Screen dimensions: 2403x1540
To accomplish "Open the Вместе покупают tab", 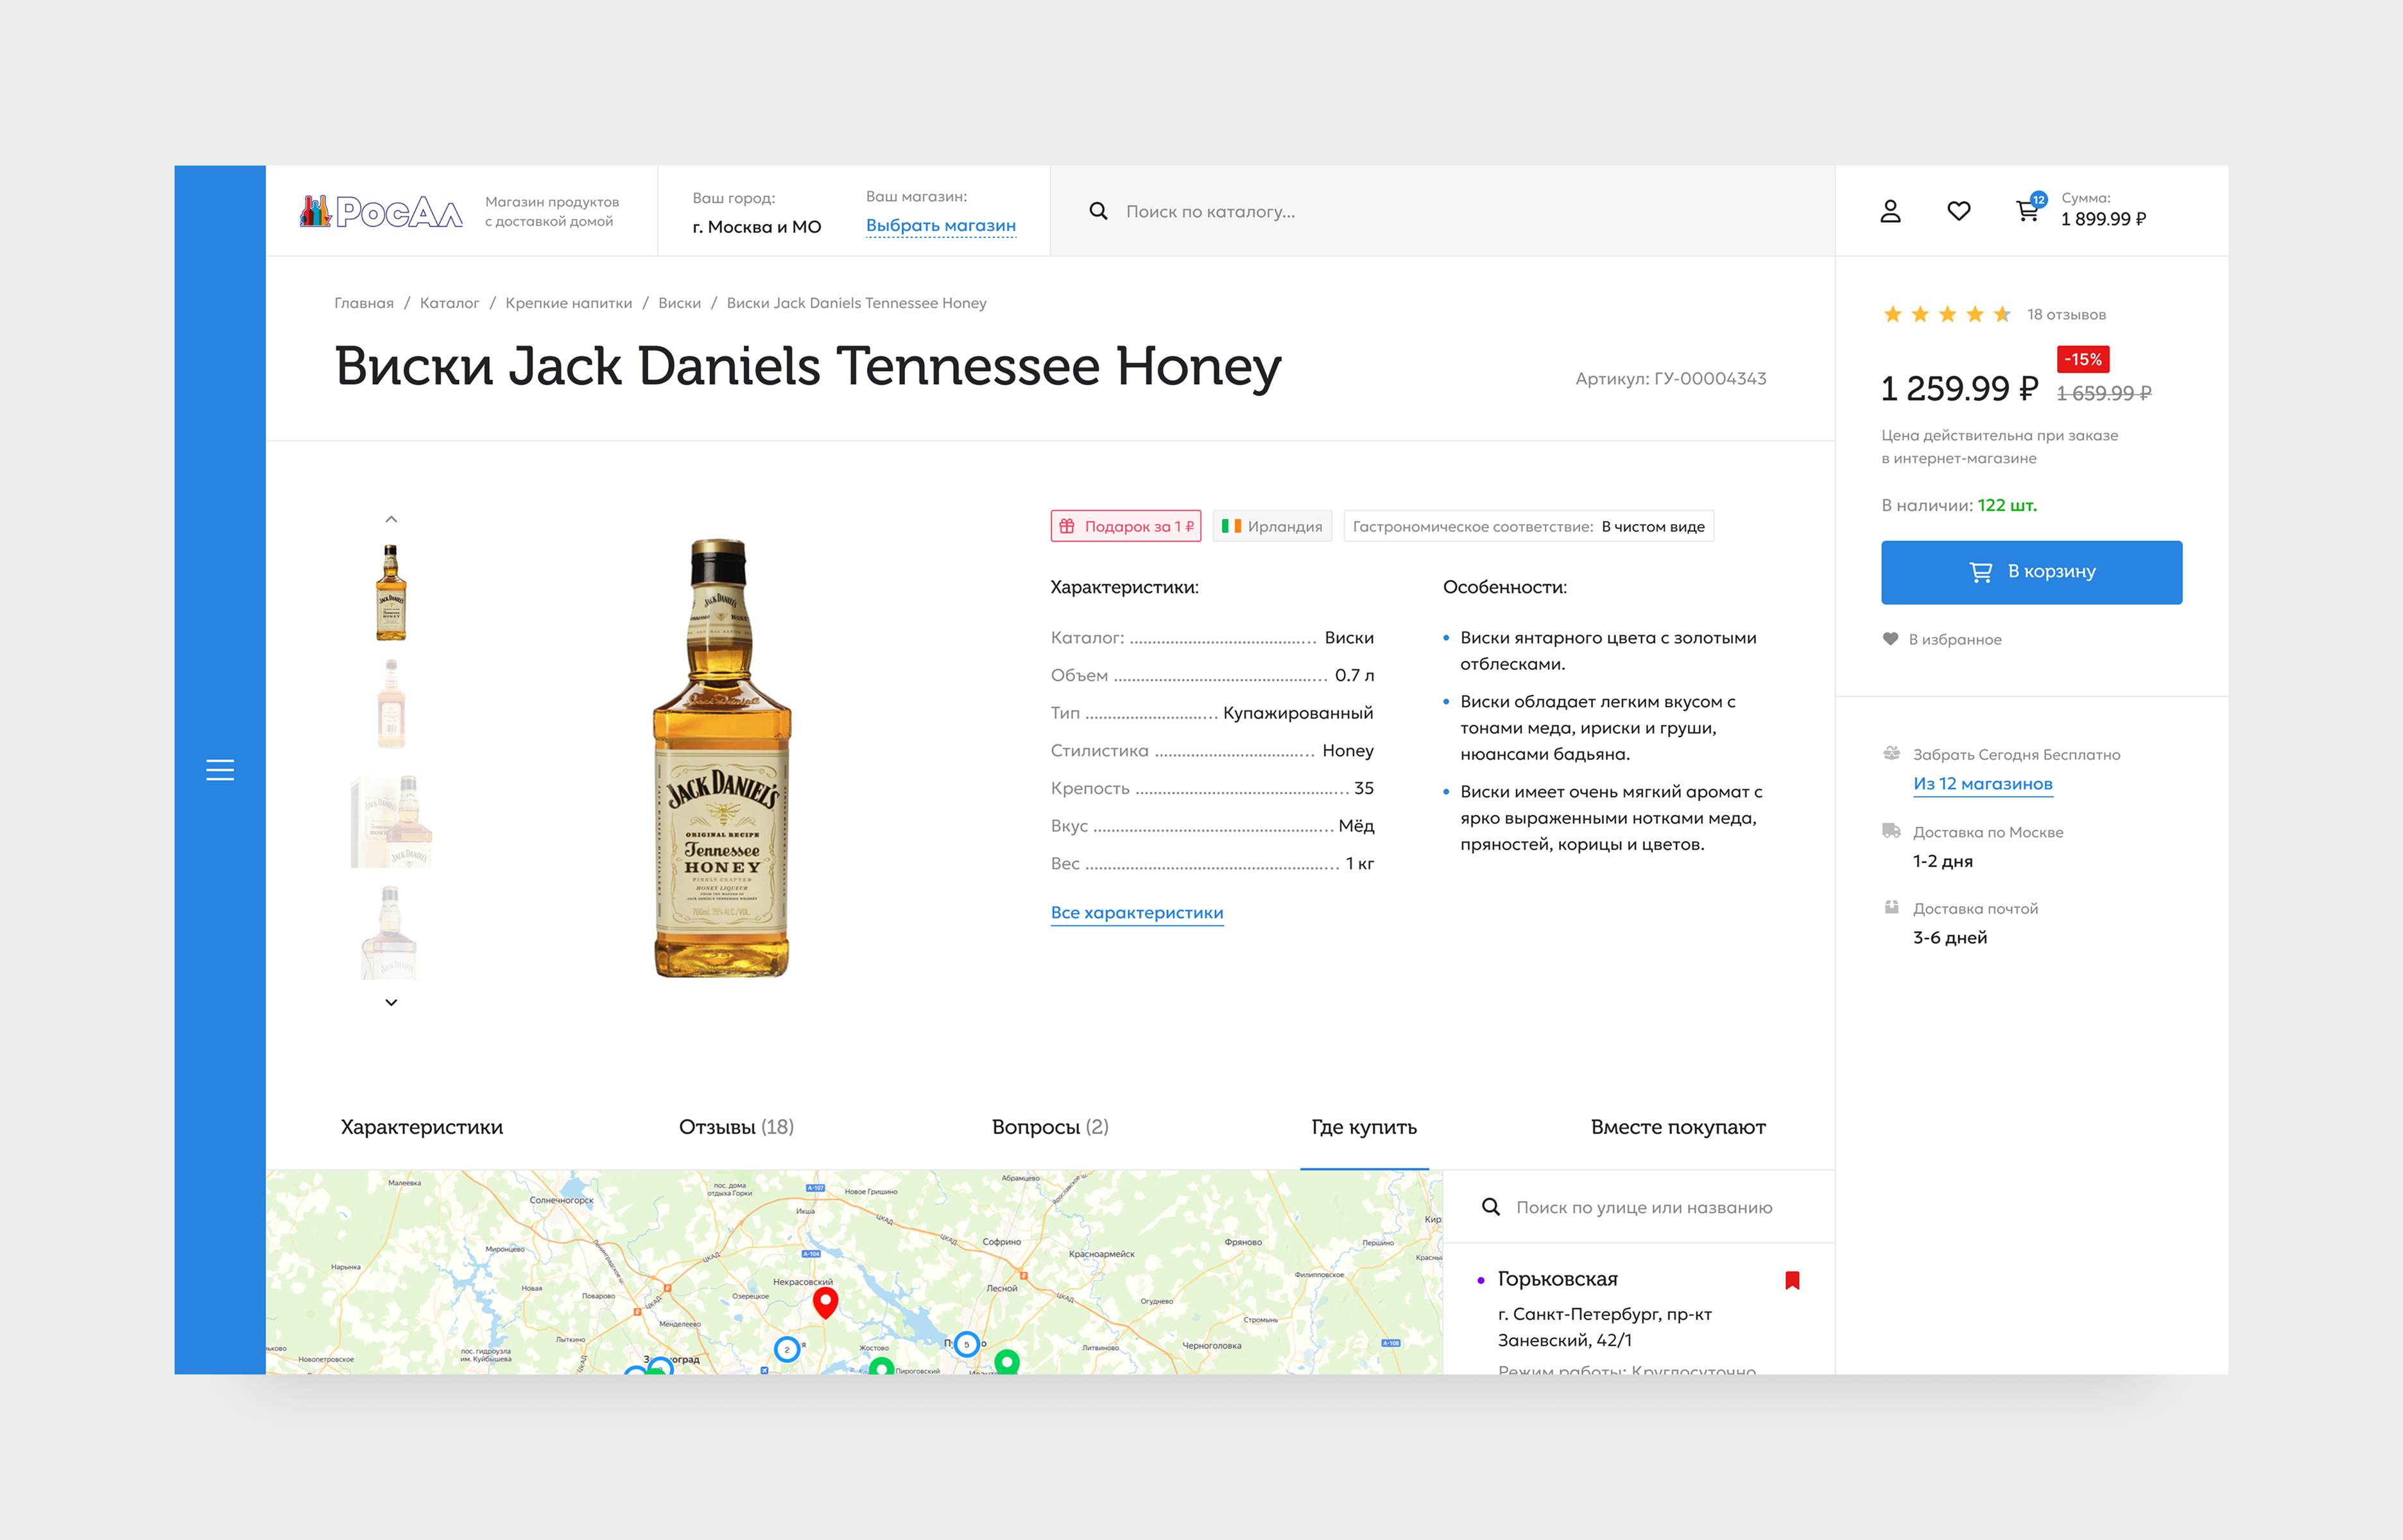I will [1678, 1127].
